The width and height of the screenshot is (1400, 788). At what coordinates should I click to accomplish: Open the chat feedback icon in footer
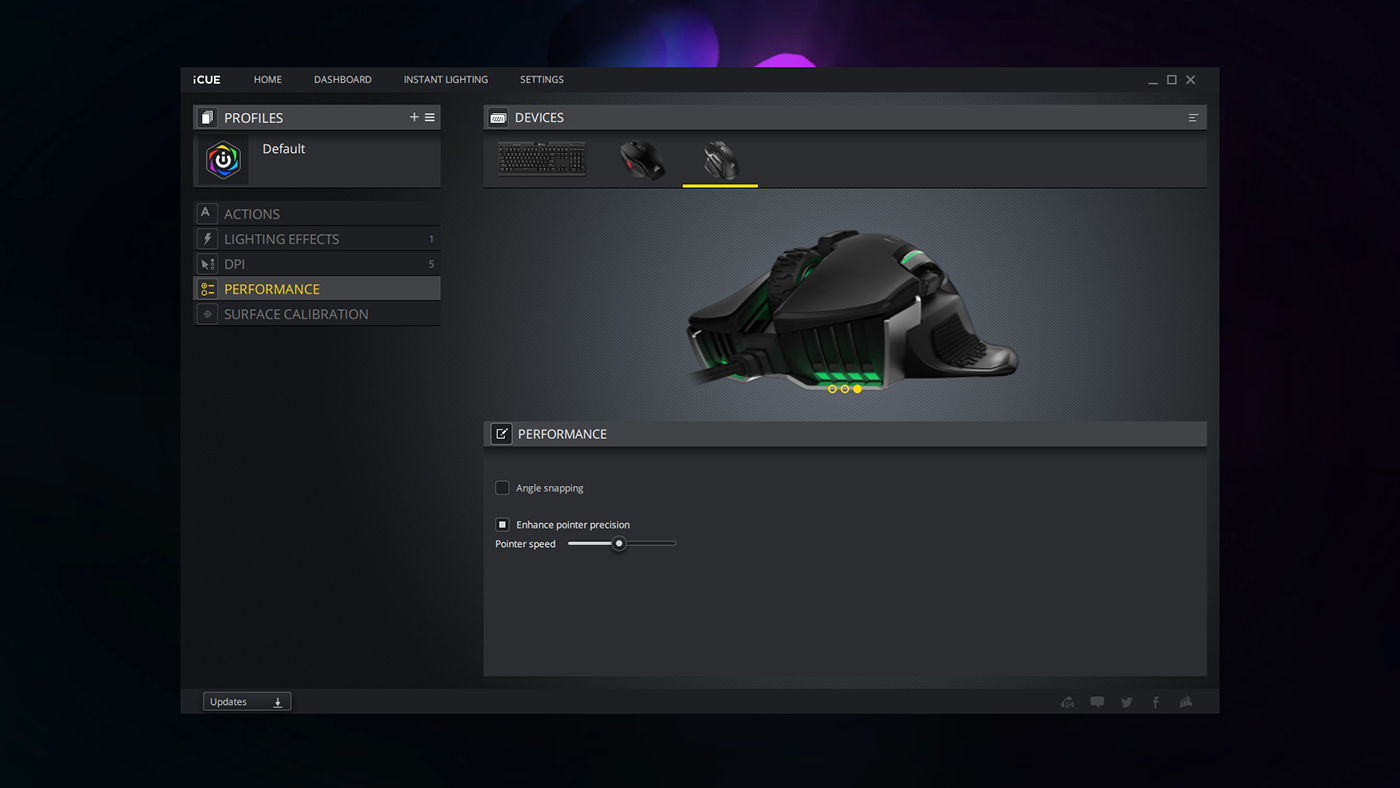click(1097, 702)
